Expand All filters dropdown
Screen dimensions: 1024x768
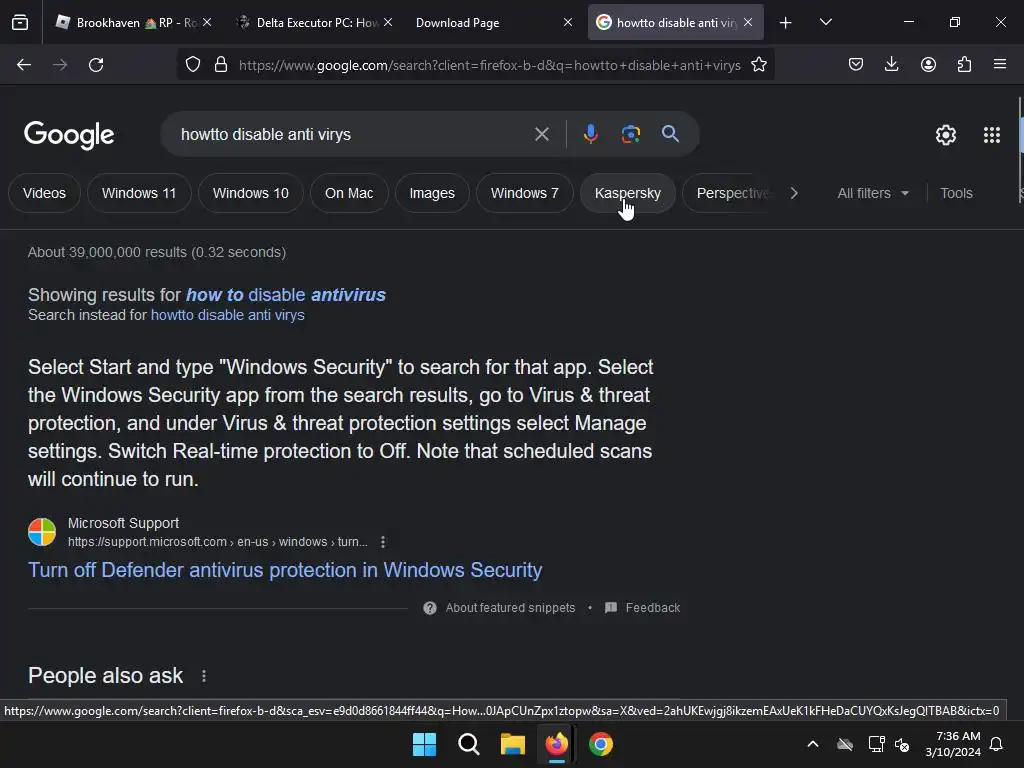[873, 193]
